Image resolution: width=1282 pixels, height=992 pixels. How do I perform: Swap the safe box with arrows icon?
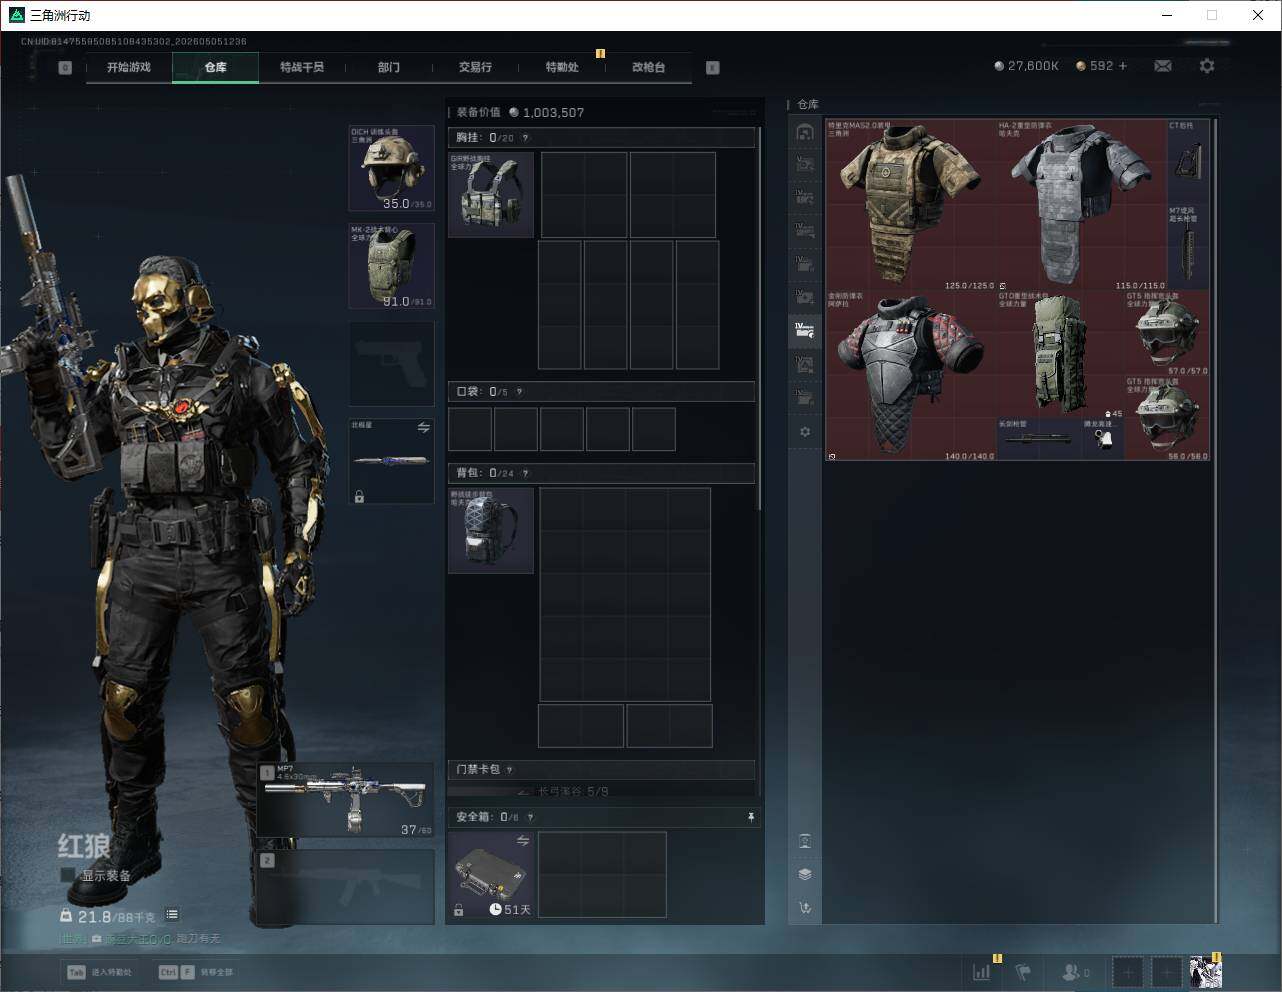pos(523,841)
